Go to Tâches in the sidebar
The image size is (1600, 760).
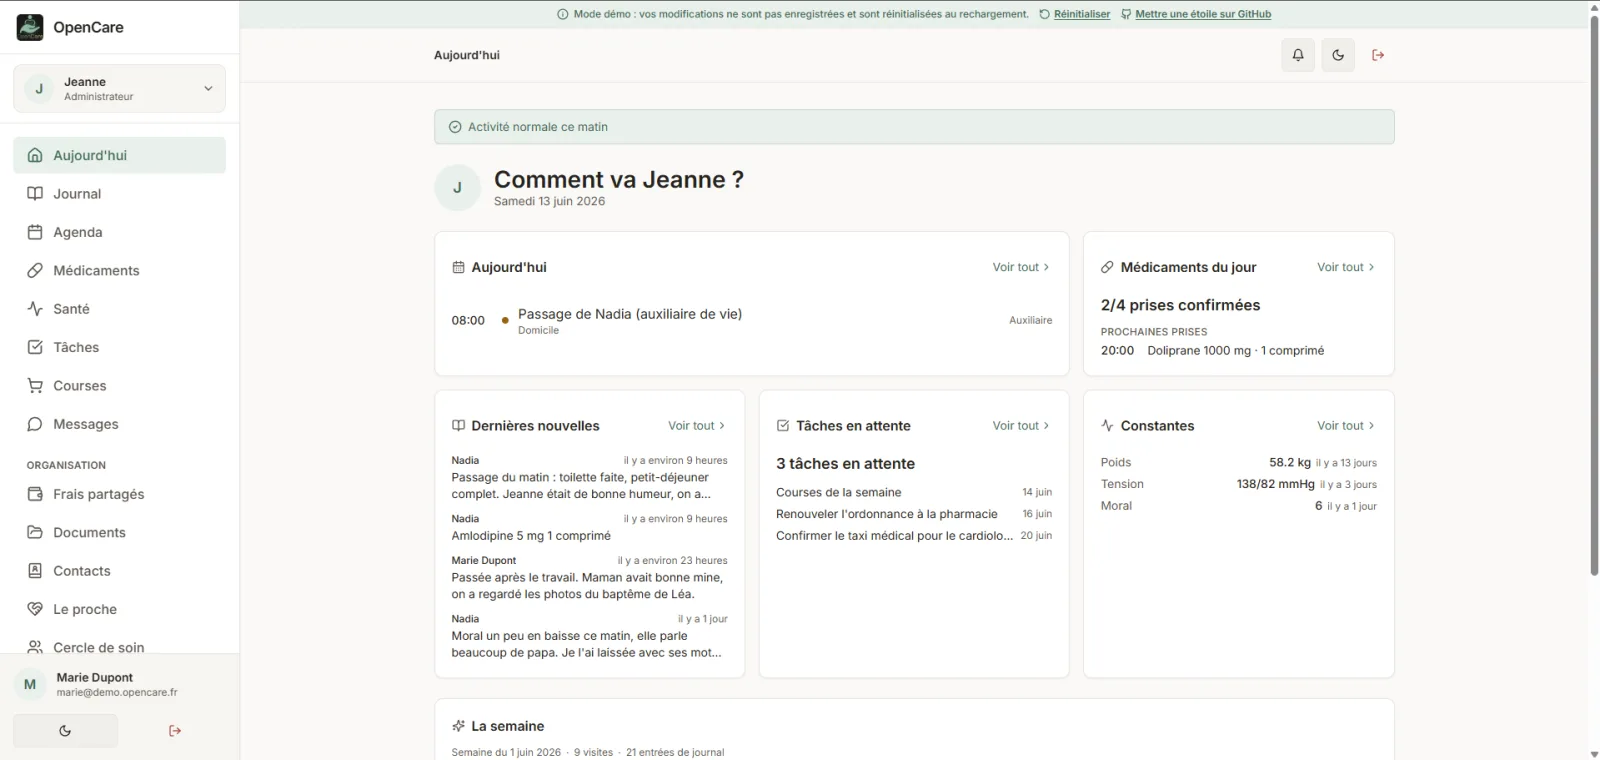point(119,347)
